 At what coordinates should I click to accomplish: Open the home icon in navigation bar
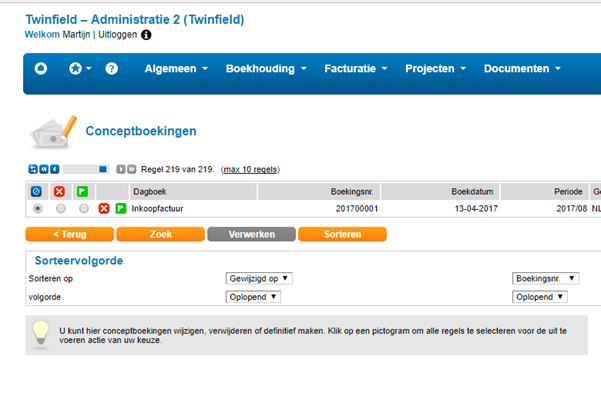tap(41, 69)
